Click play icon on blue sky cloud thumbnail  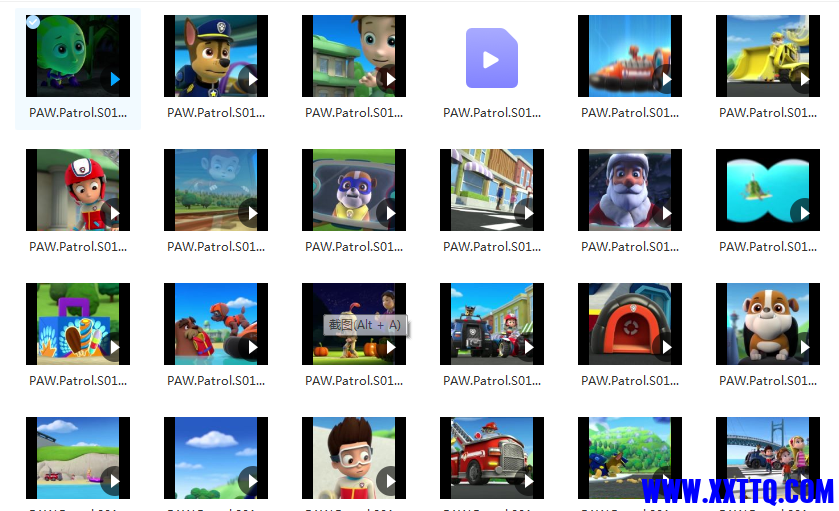tap(253, 481)
